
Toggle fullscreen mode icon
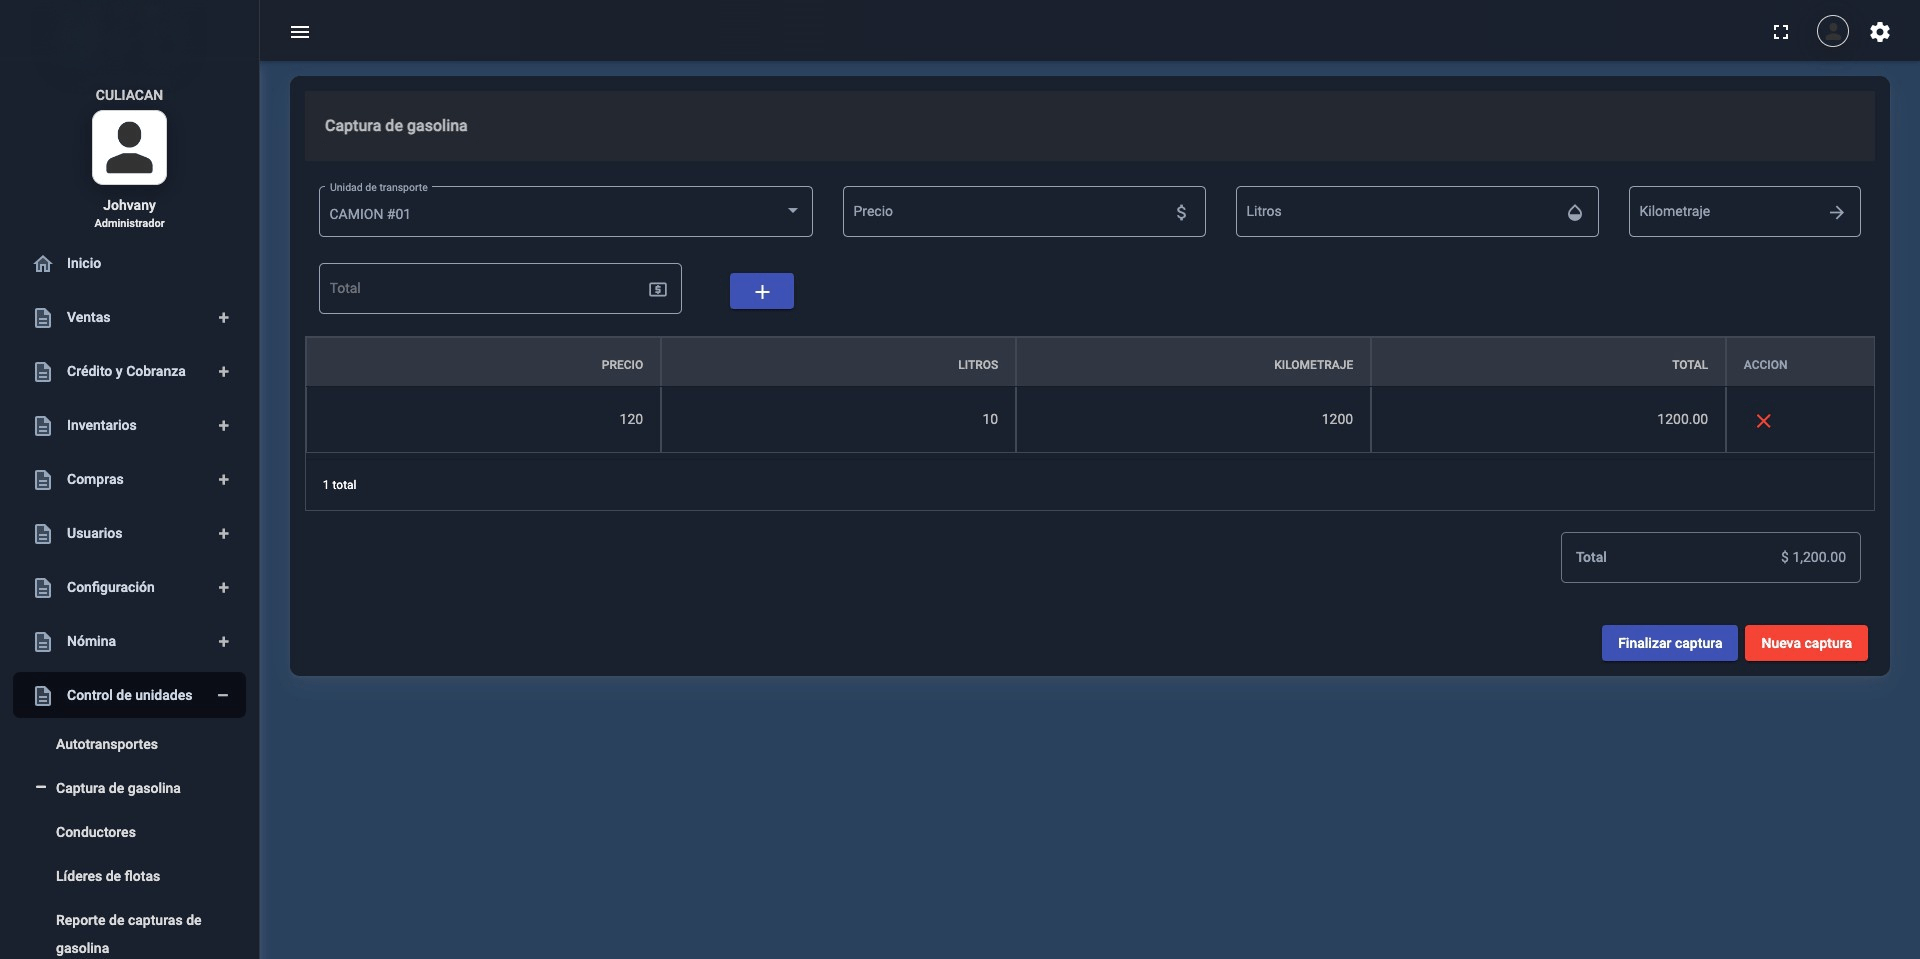[x=1781, y=32]
